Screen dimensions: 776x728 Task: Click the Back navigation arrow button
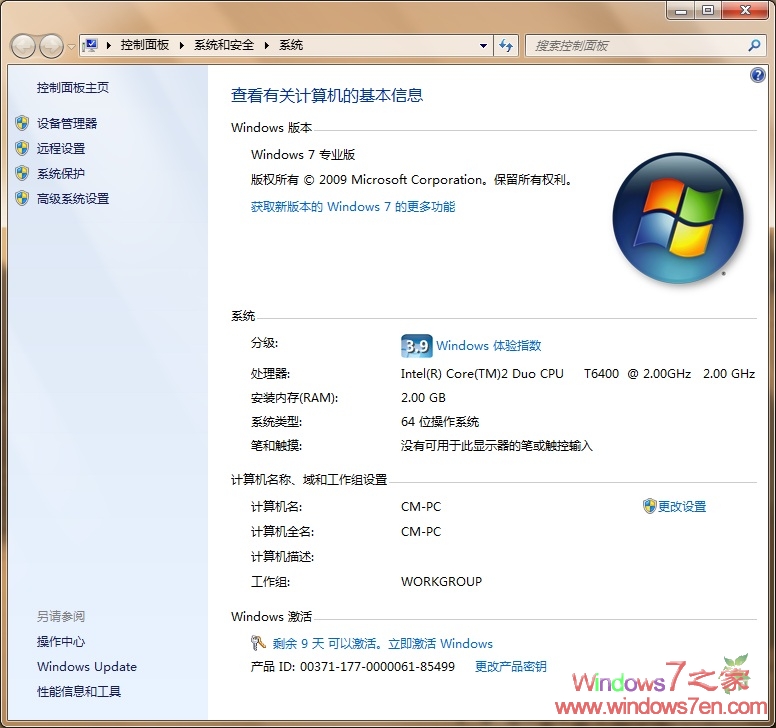(x=23, y=45)
